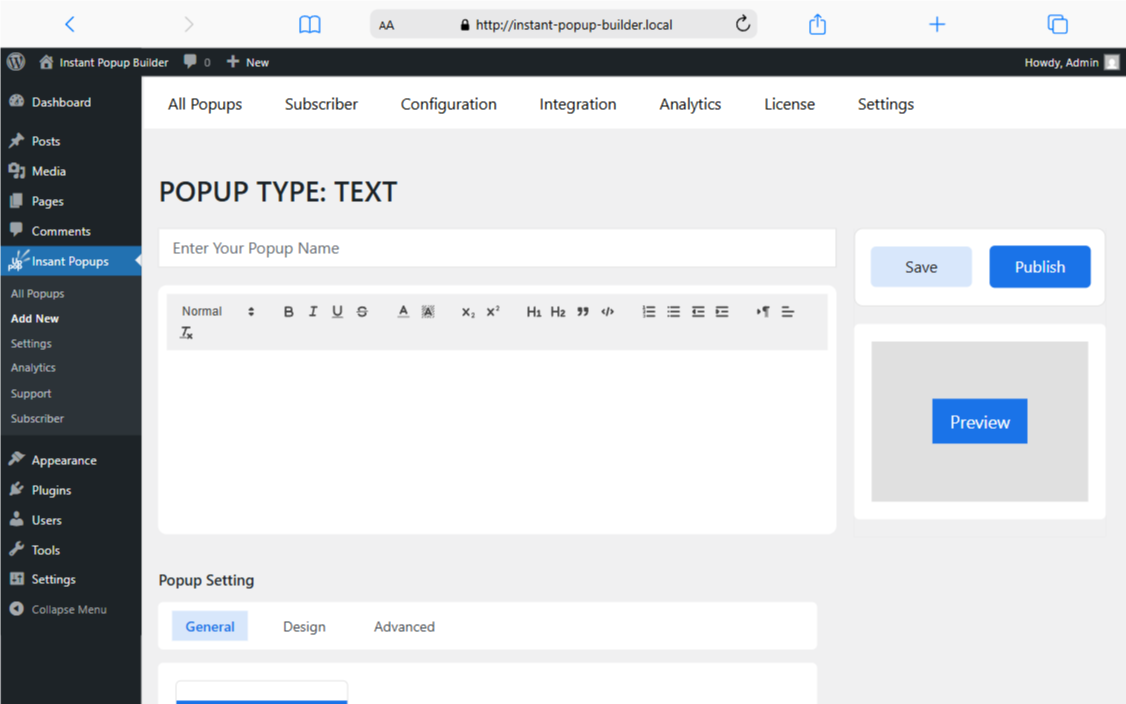Open Subscriber submenu link in sidebar
The height and width of the screenshot is (704, 1126).
click(x=37, y=418)
